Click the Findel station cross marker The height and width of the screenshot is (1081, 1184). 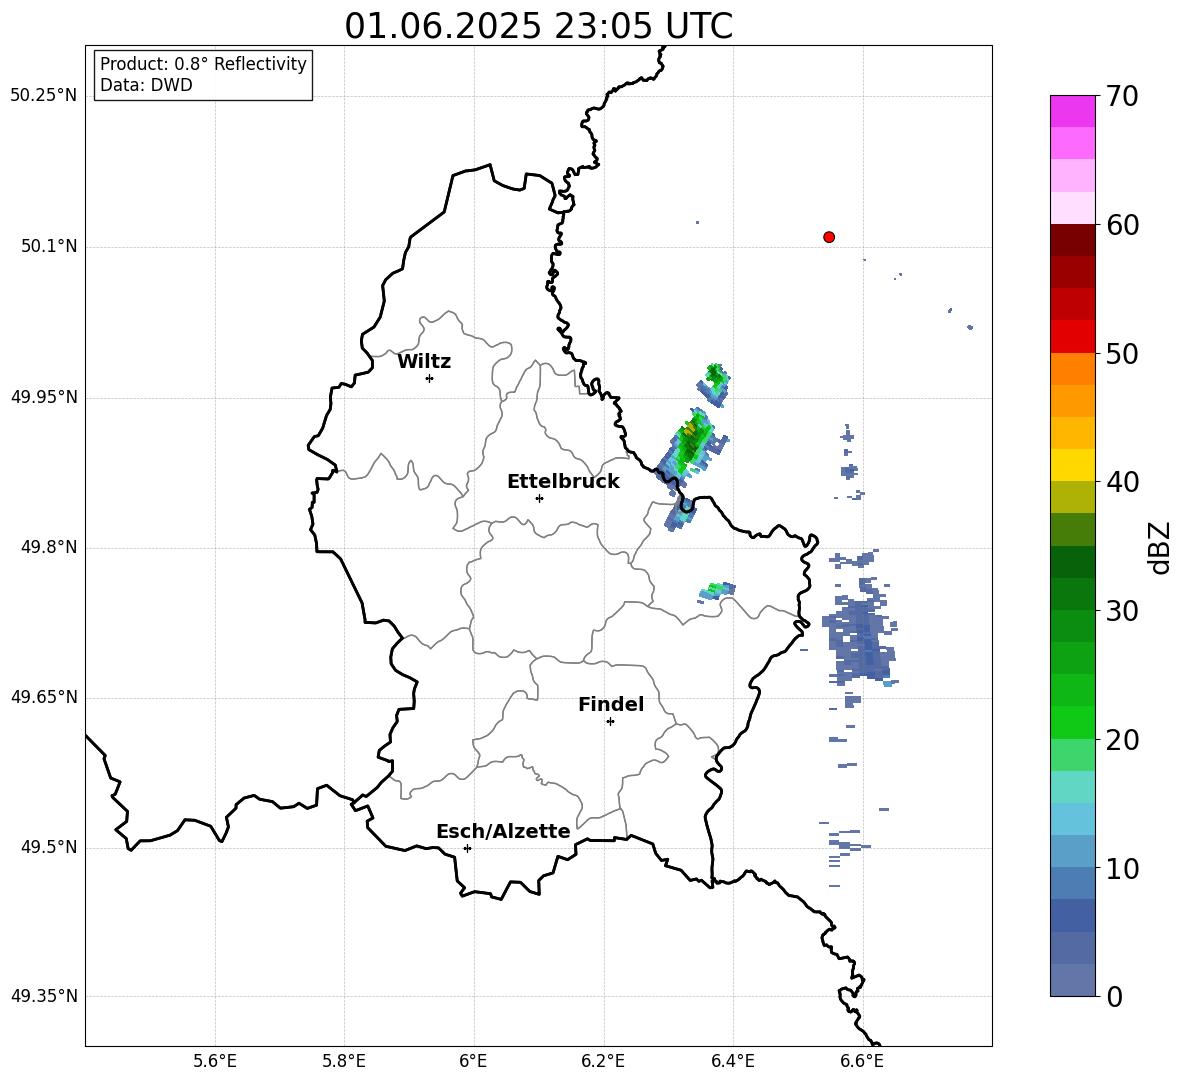point(610,722)
